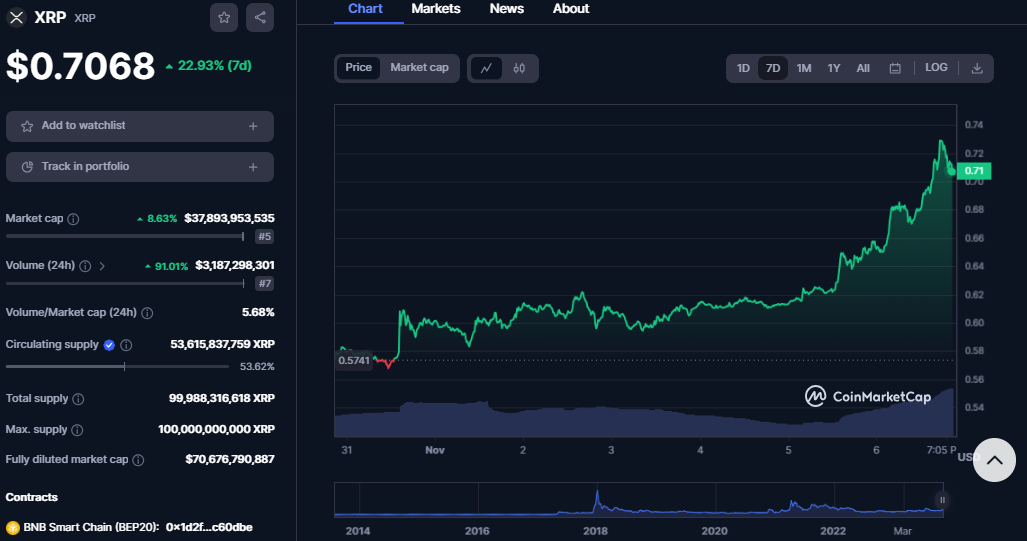
Task: Click the star favorite icon near XRP
Action: (224, 18)
